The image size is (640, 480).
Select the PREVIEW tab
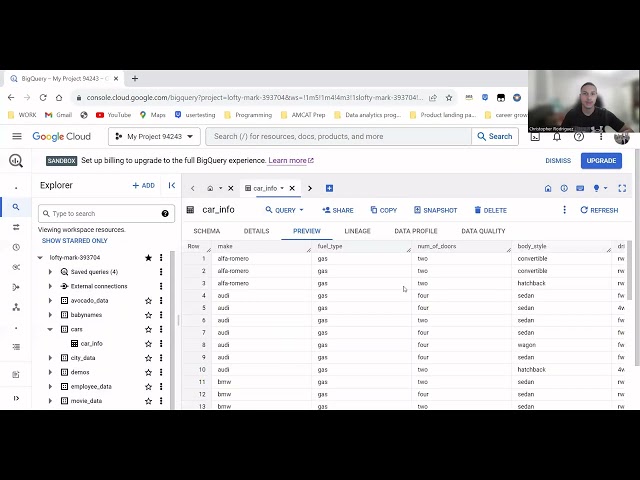pyautogui.click(x=307, y=231)
